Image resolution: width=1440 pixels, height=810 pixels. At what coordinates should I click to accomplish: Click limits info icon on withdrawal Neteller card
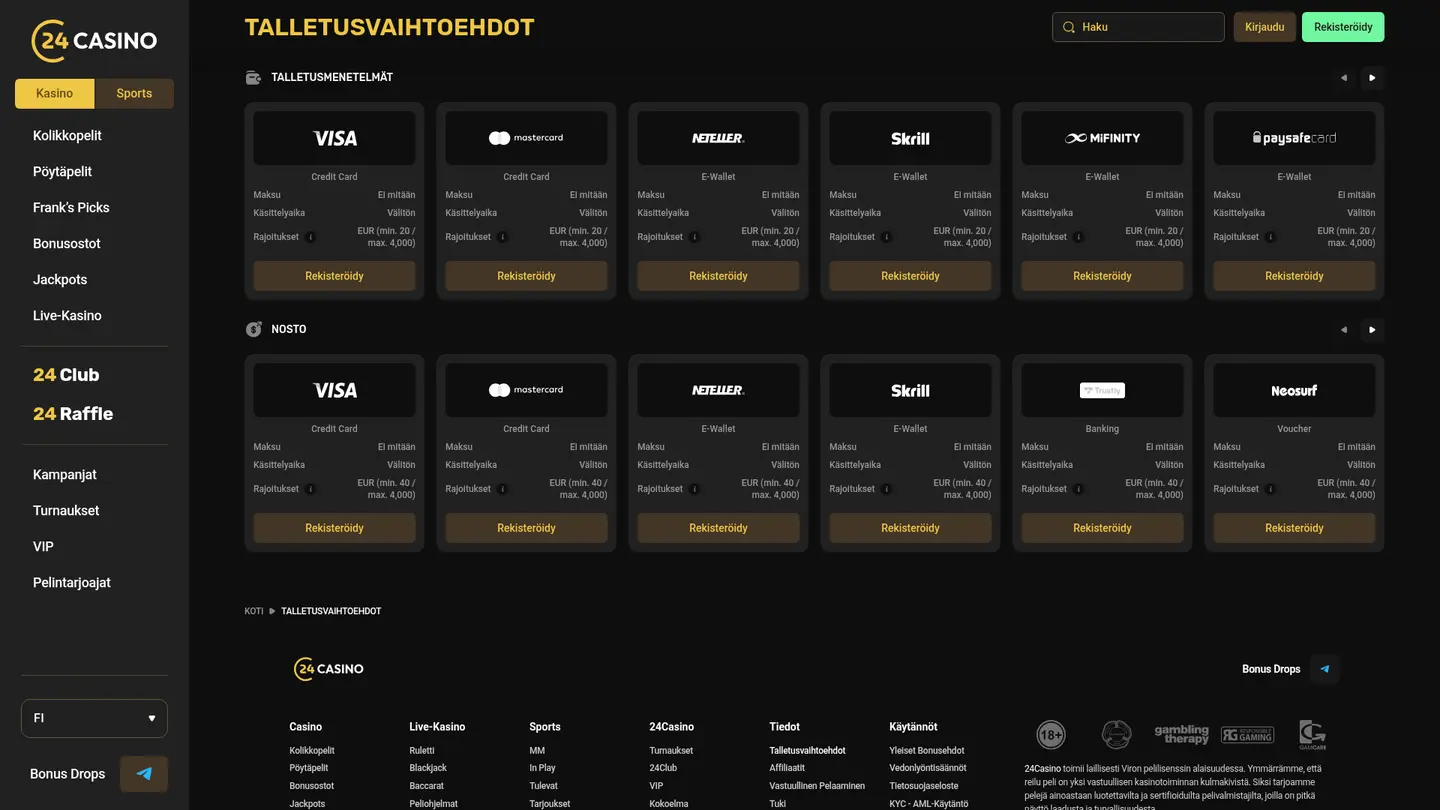pyautogui.click(x=694, y=489)
